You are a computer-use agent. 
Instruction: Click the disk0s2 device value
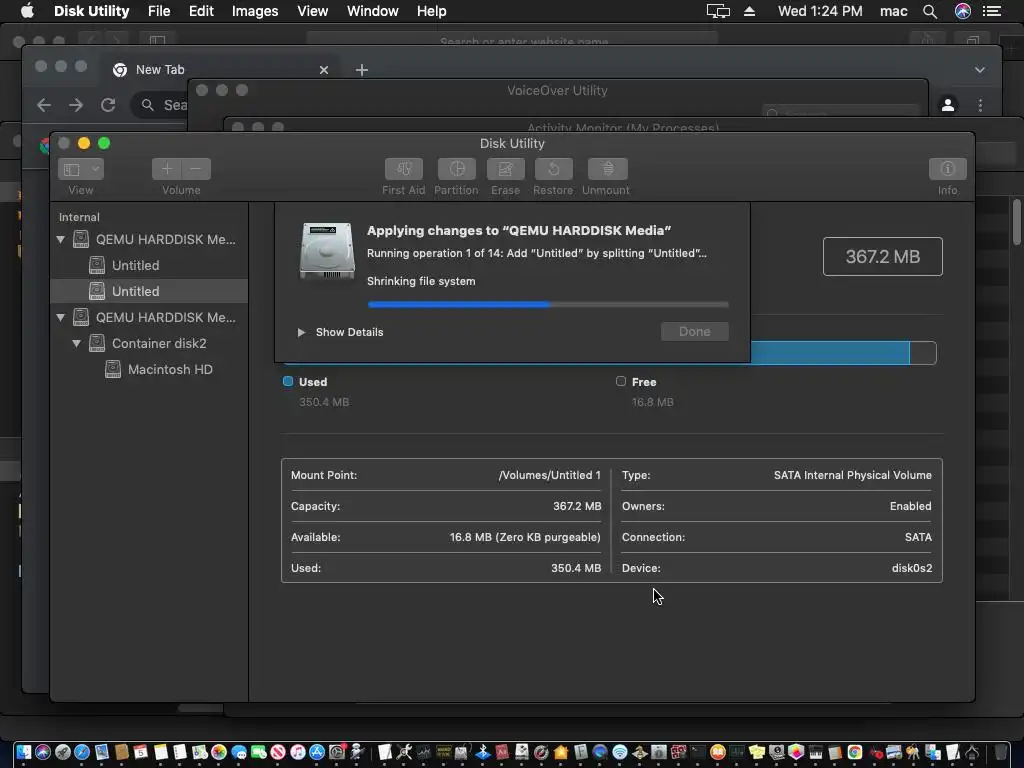[x=912, y=568]
